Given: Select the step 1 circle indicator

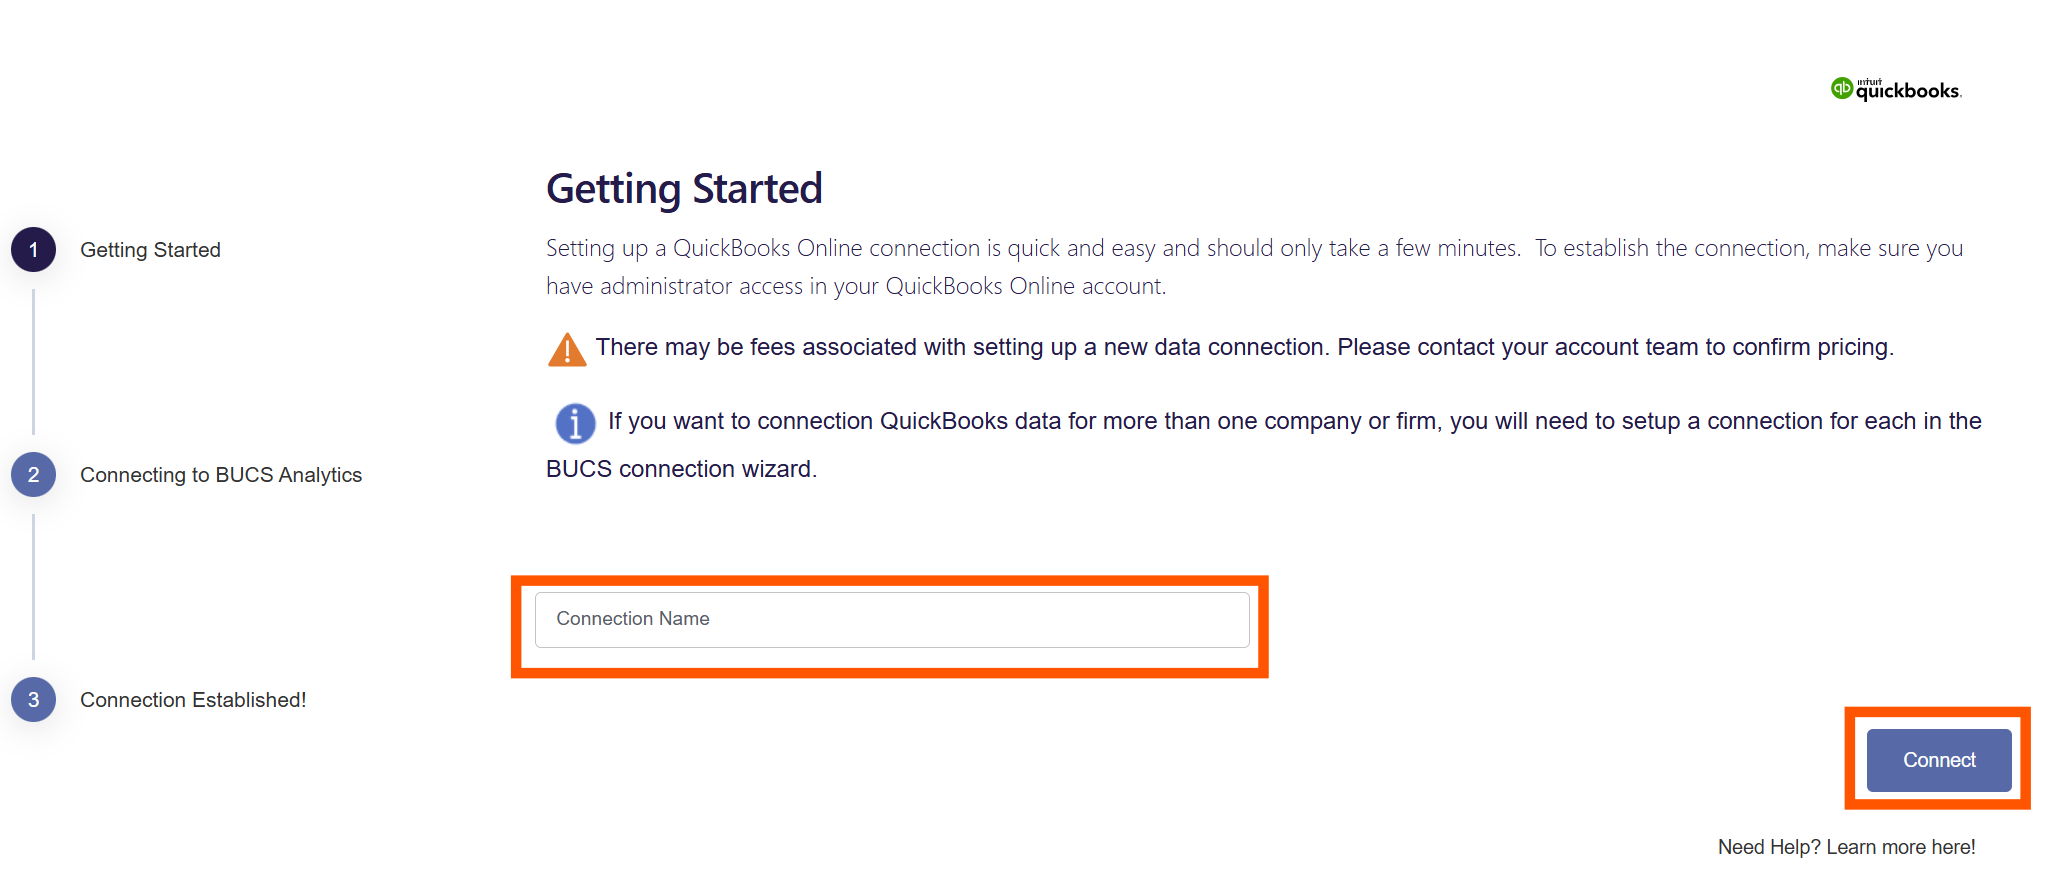Looking at the screenshot, I should coord(34,250).
